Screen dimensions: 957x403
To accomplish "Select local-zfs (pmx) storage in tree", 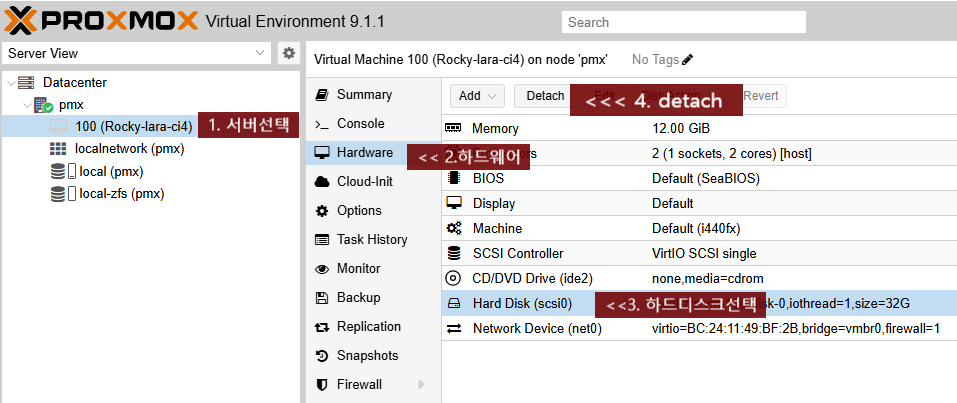I will coord(121,194).
